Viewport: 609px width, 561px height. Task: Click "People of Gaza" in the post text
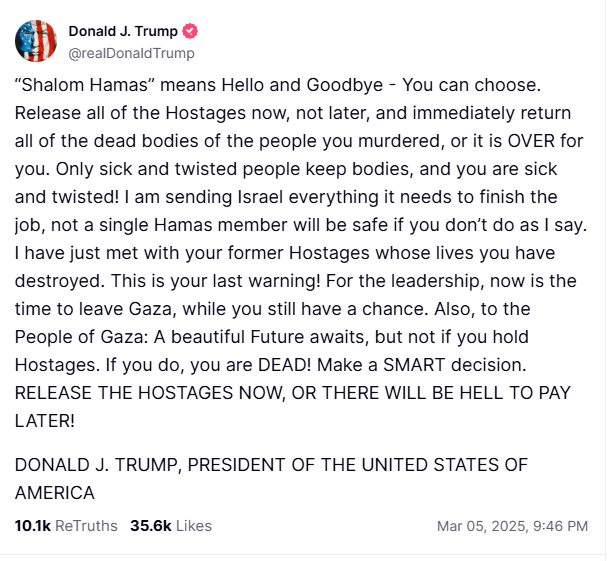point(82,337)
